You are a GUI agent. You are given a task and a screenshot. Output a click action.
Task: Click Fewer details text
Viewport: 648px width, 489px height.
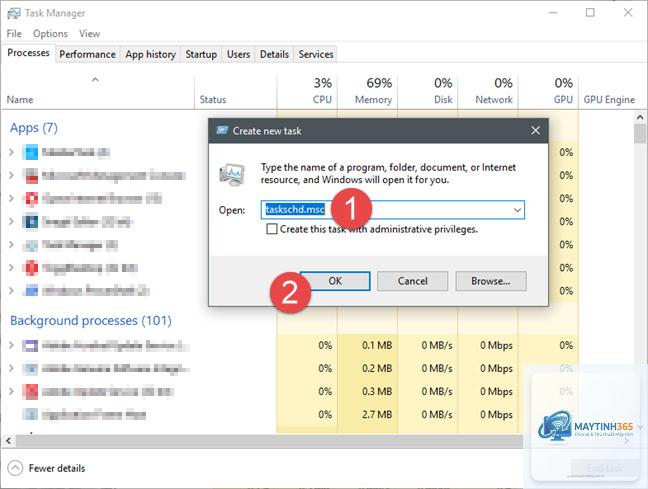[x=57, y=468]
